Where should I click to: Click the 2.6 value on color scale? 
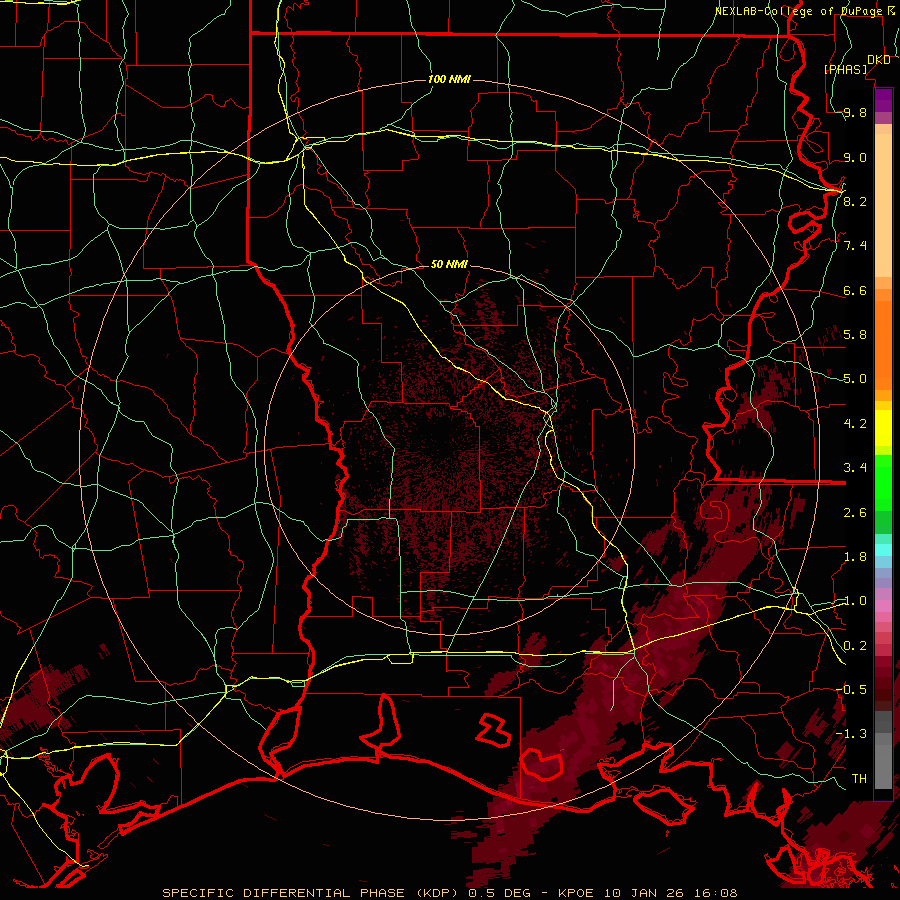coord(855,513)
